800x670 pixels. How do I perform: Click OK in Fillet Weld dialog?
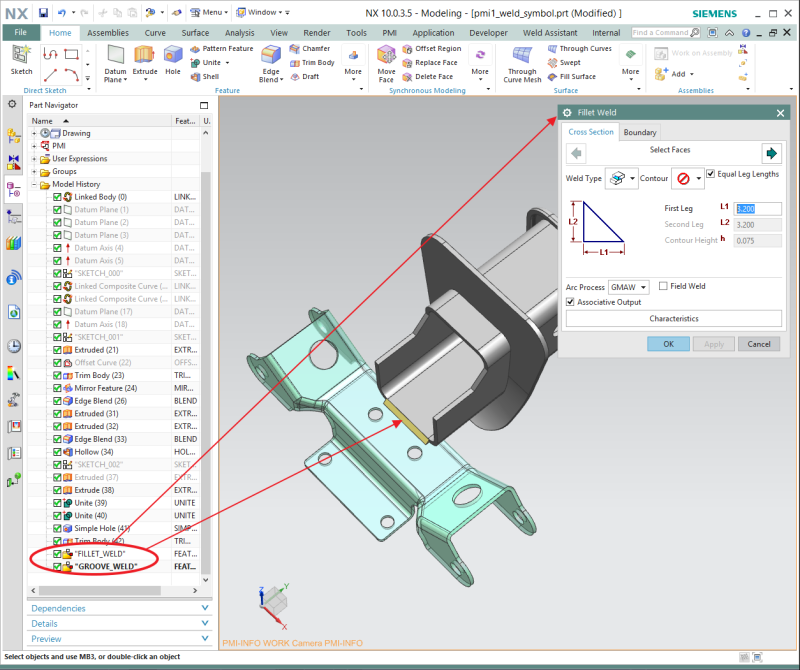[x=668, y=344]
